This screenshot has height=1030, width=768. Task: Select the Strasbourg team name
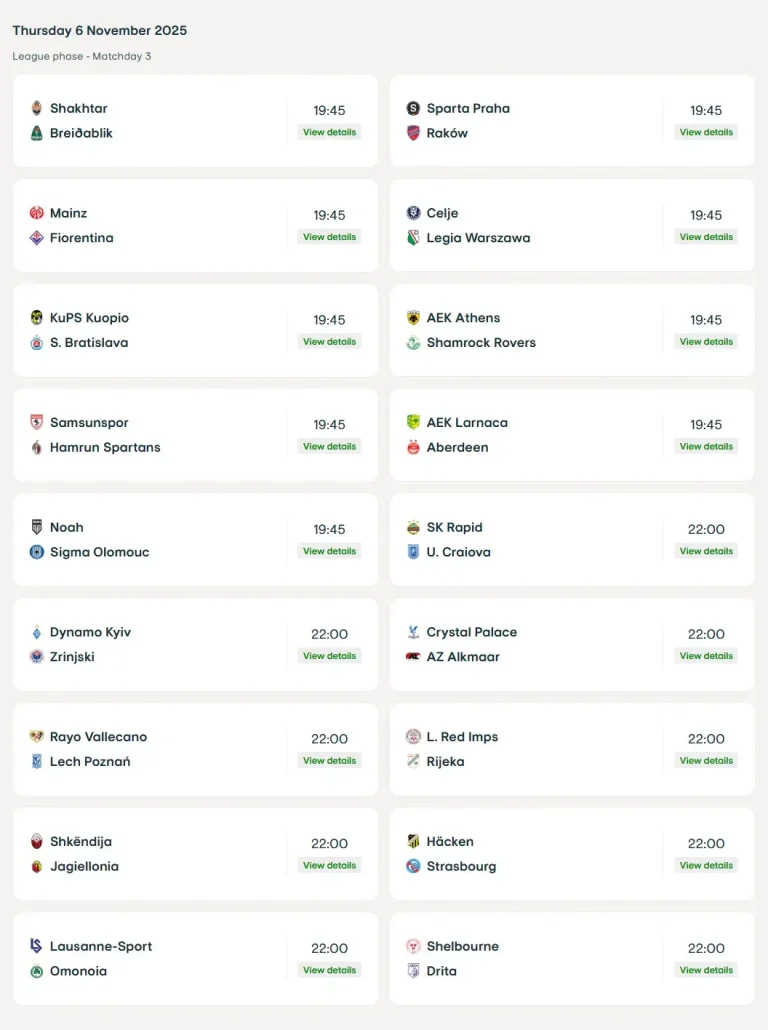coord(461,866)
